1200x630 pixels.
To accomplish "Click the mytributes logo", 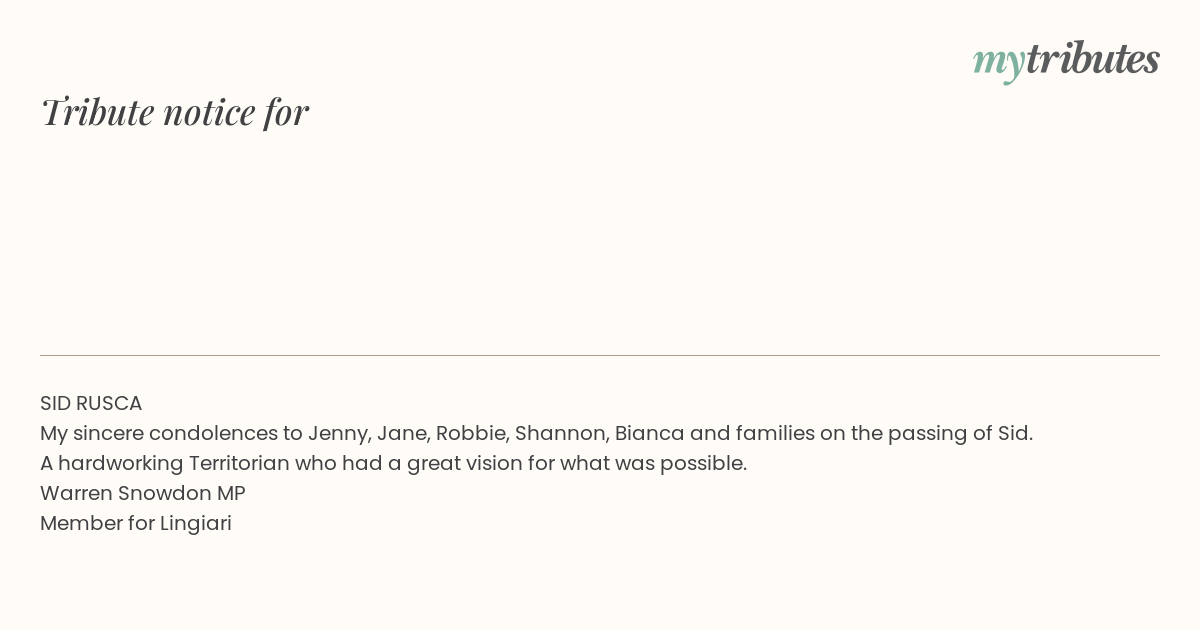I will point(1066,60).
